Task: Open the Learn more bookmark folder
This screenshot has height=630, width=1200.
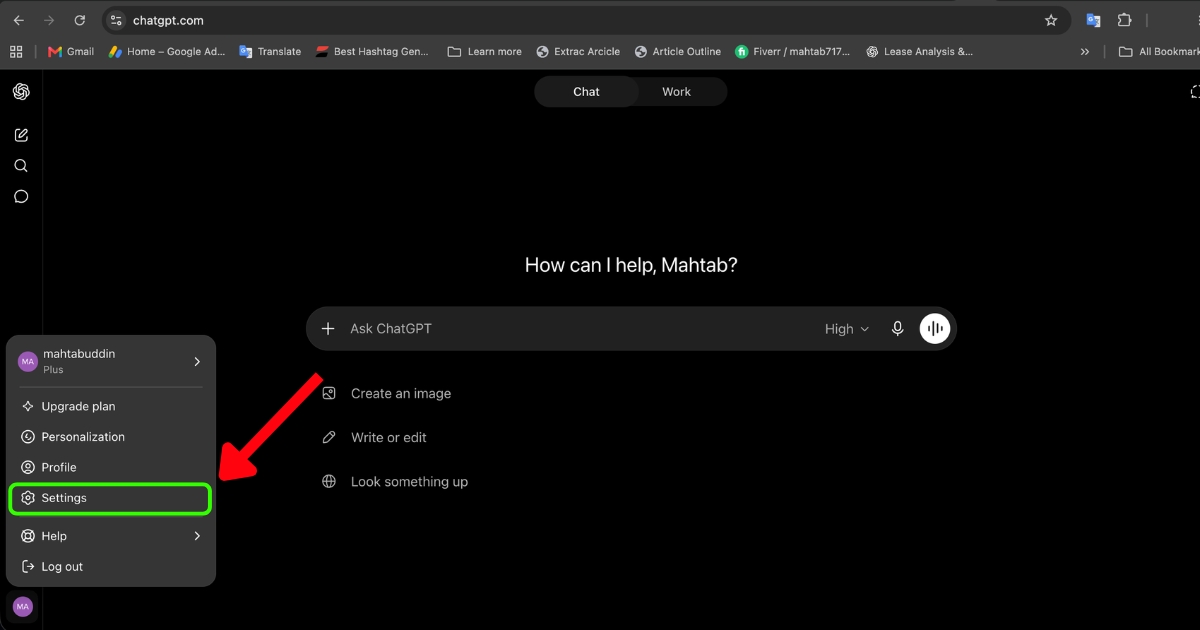Action: 484,51
